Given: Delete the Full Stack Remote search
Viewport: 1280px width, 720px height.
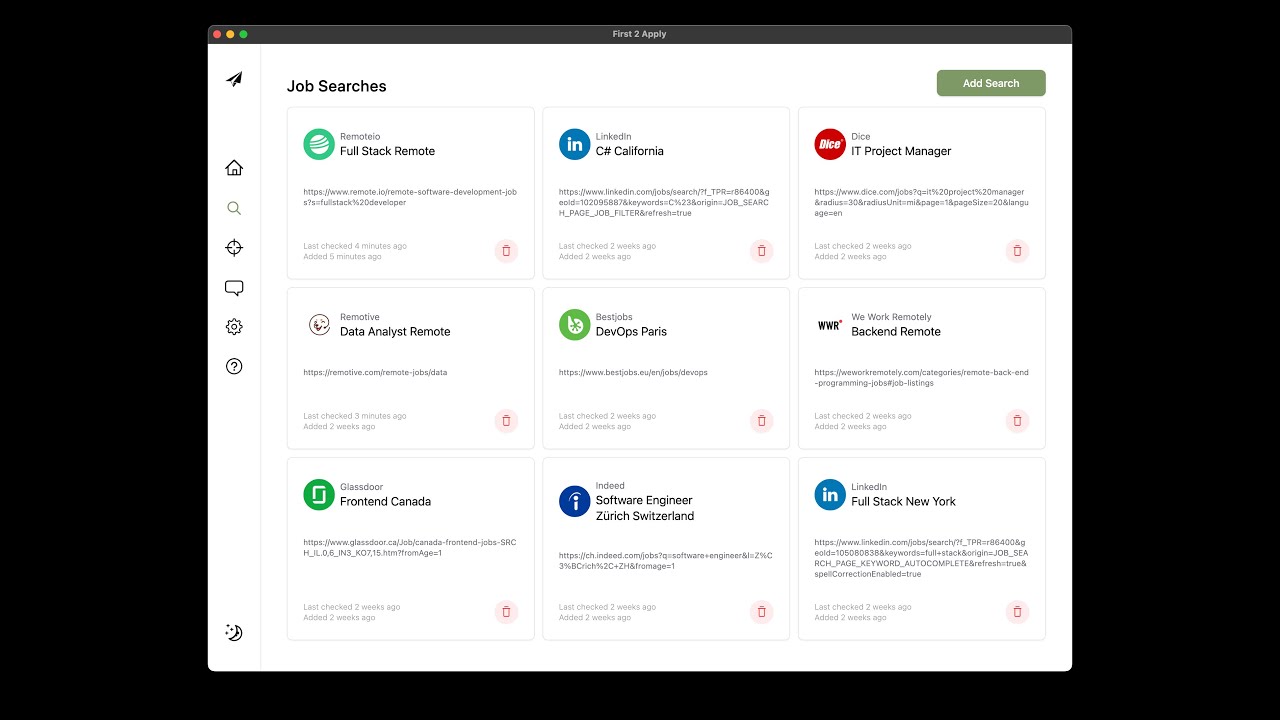Looking at the screenshot, I should (x=506, y=251).
